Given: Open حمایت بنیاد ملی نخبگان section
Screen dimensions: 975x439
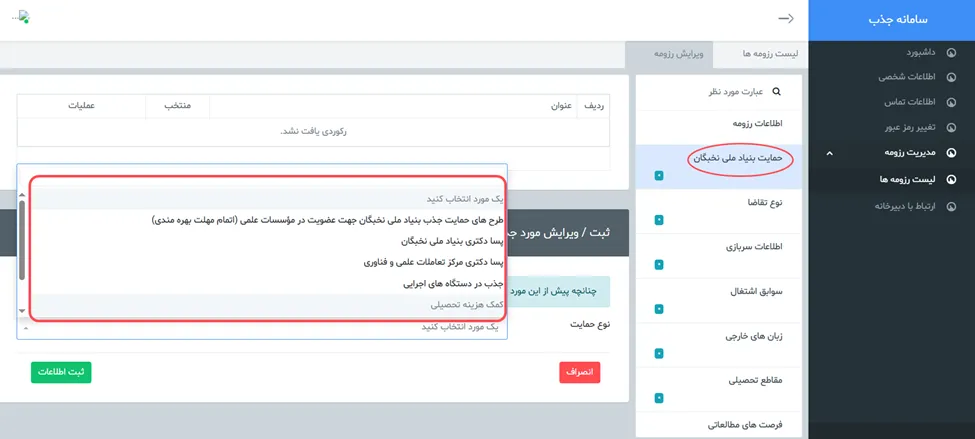Looking at the screenshot, I should [x=740, y=158].
